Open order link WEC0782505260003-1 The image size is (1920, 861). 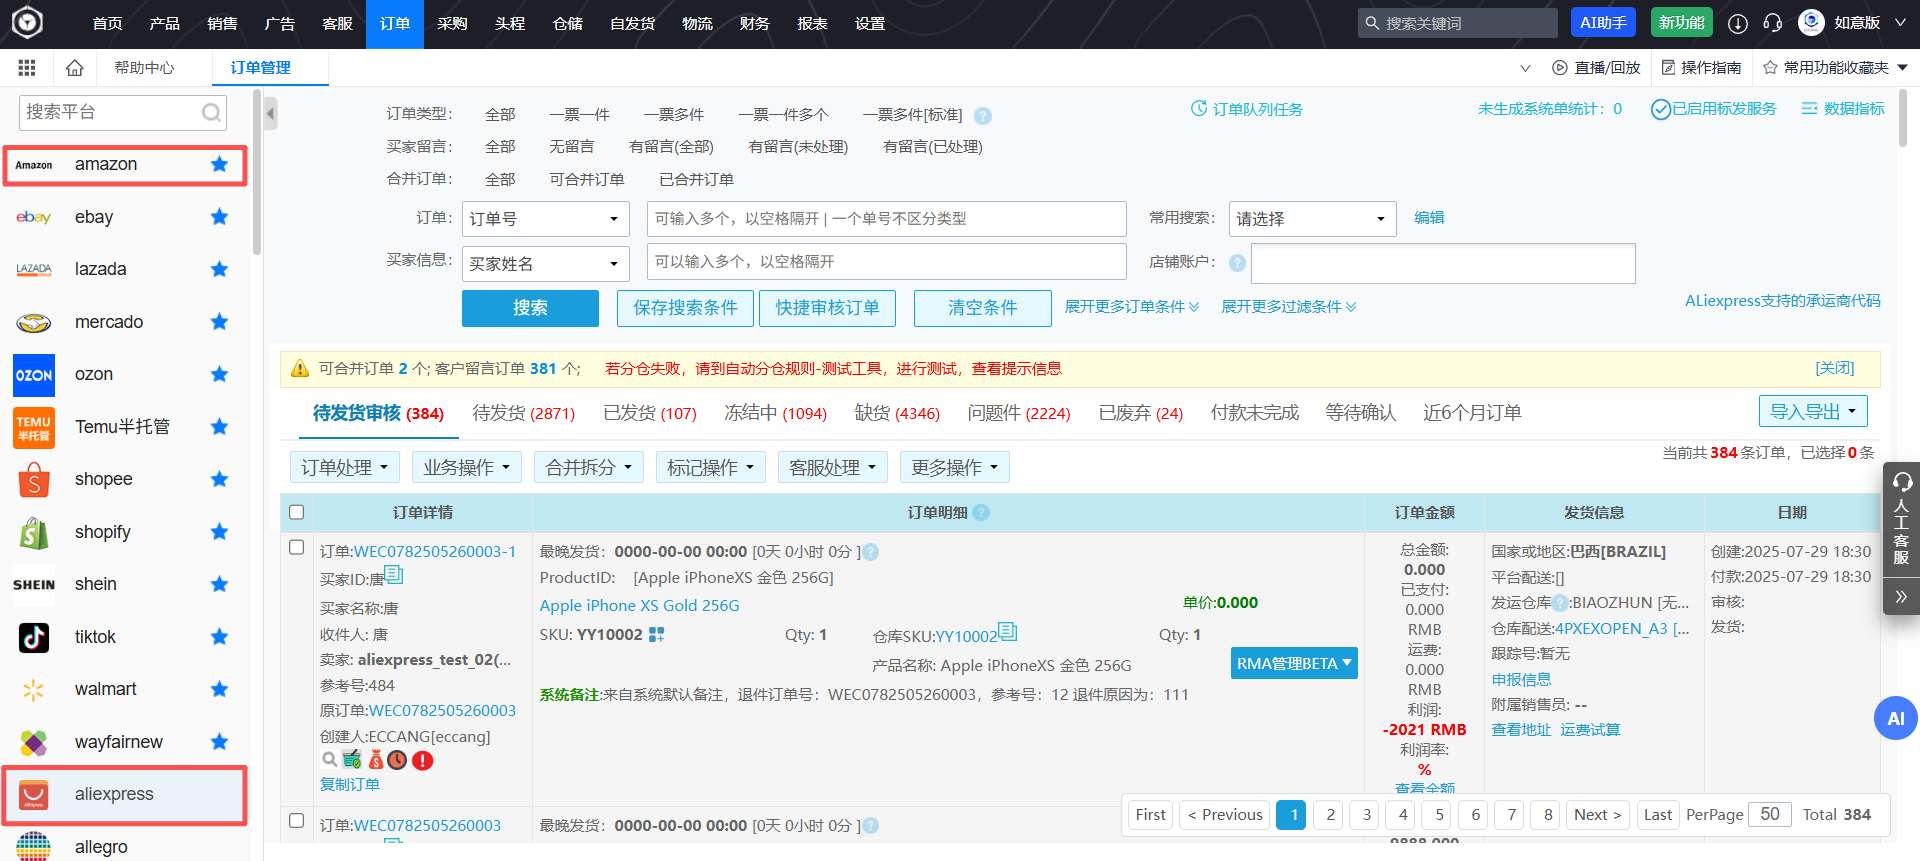tap(435, 552)
